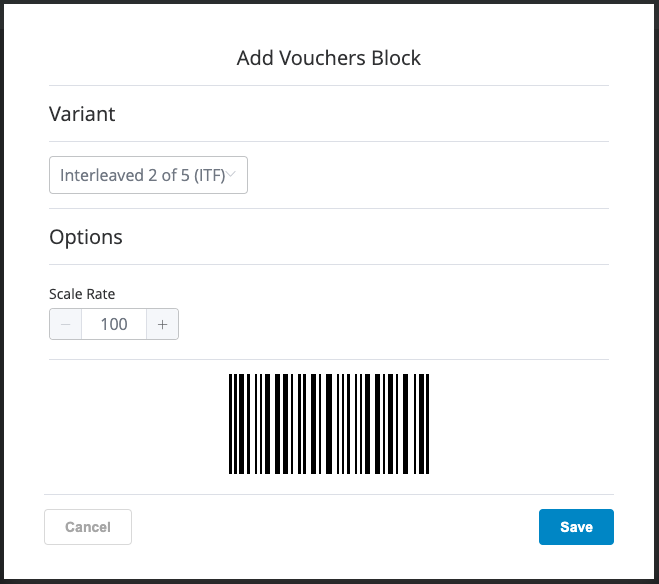The width and height of the screenshot is (659, 584).
Task: Click the plus icon for Scale Rate
Action: tap(162, 324)
